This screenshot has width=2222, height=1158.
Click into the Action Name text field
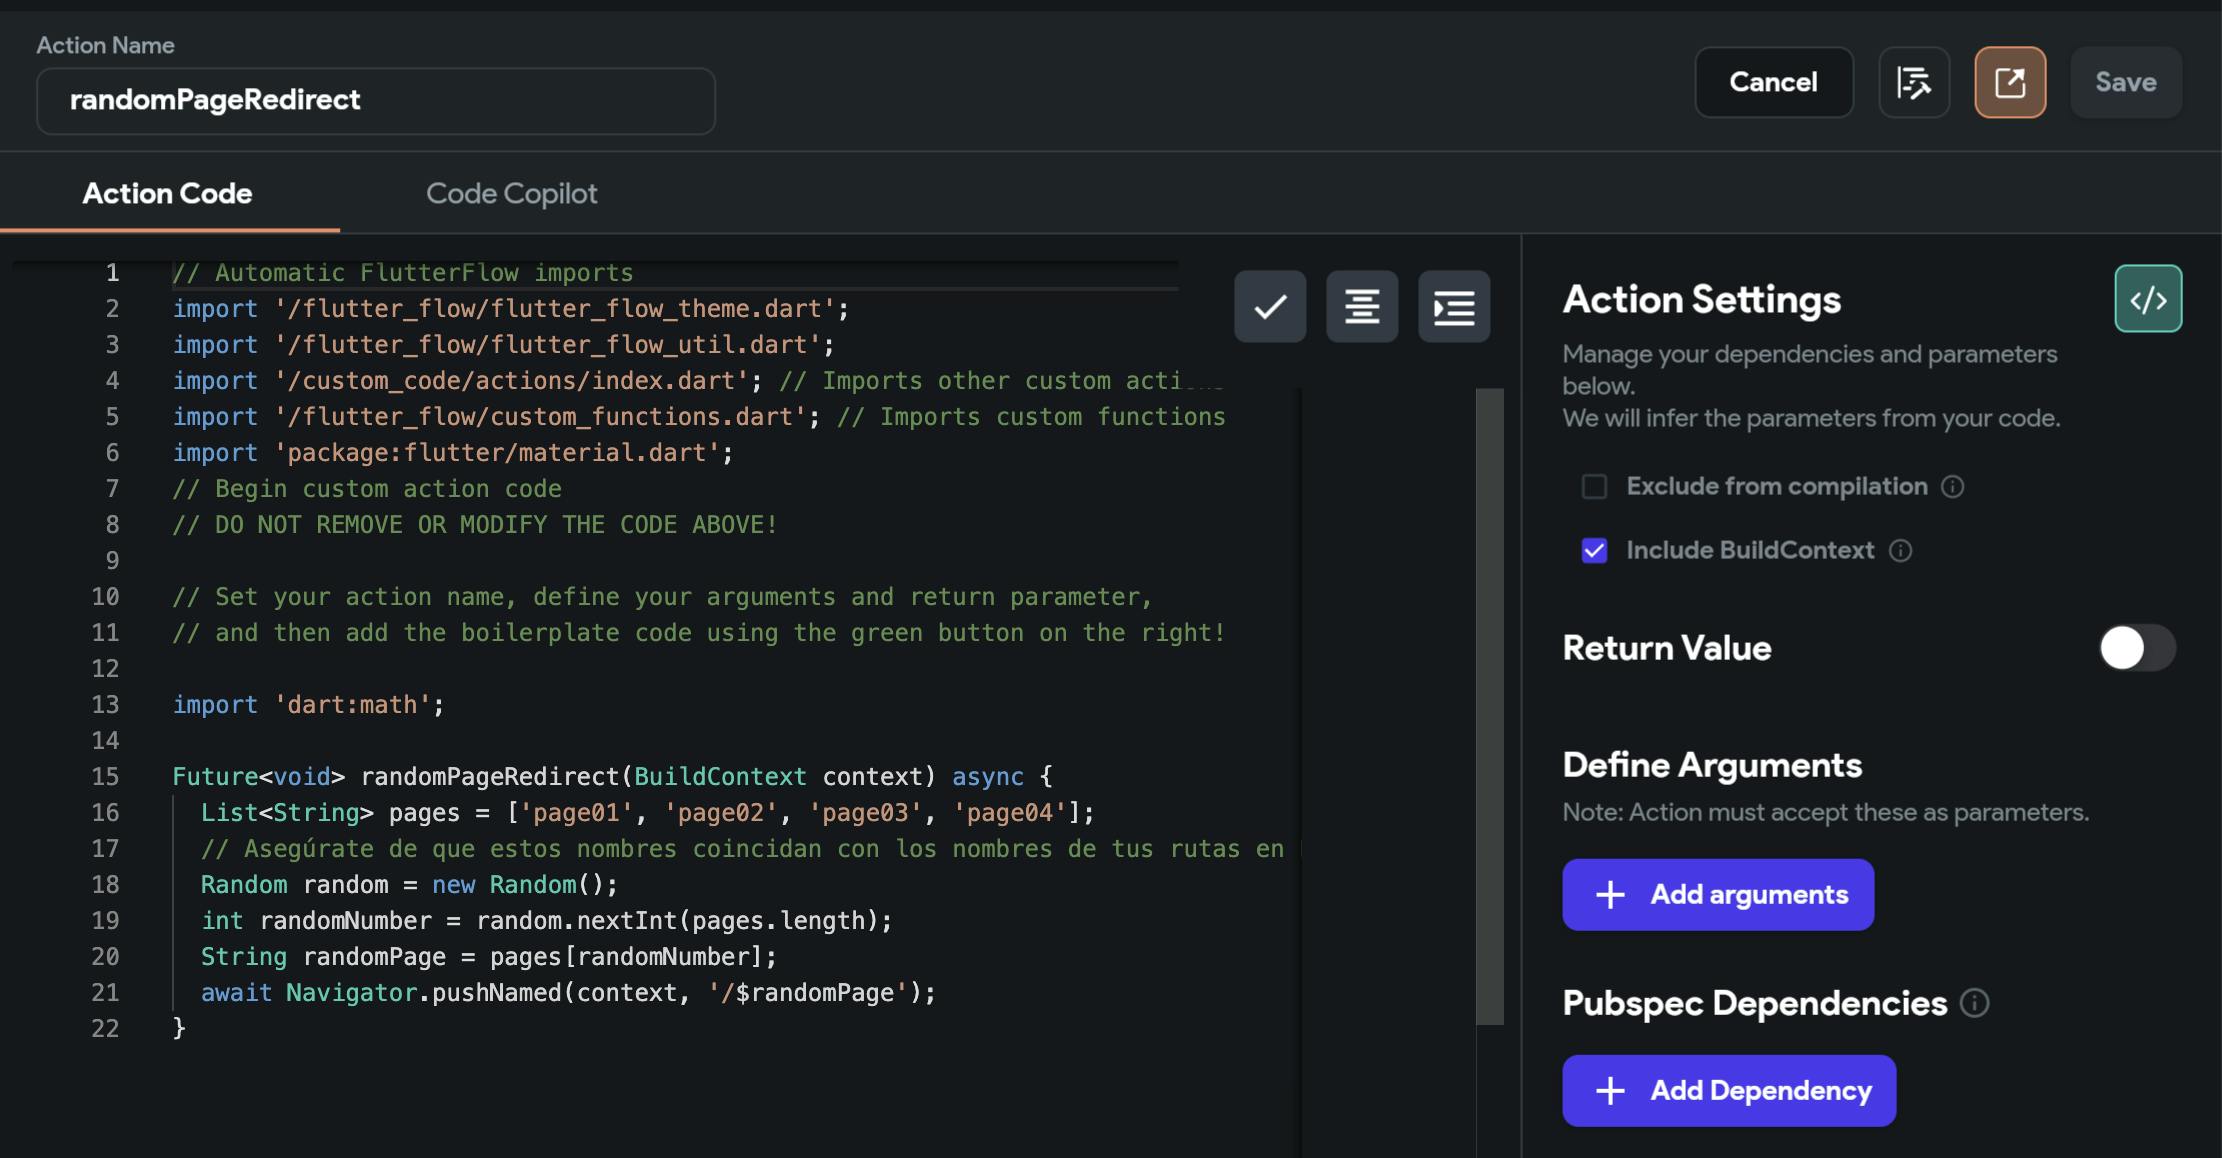[375, 101]
